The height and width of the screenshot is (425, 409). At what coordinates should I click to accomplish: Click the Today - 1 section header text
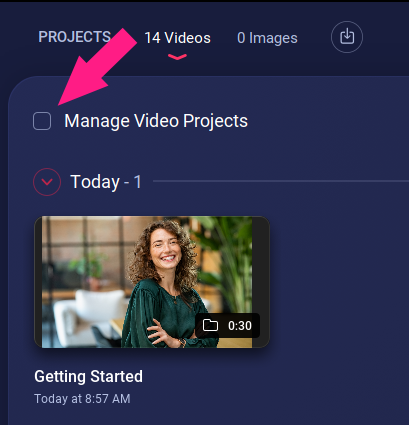point(106,182)
